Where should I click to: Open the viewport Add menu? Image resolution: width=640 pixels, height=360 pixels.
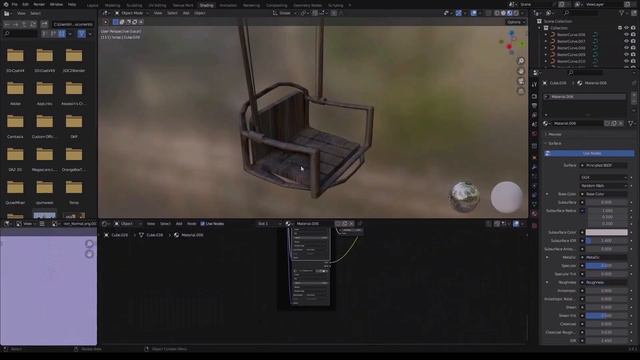[x=186, y=13]
